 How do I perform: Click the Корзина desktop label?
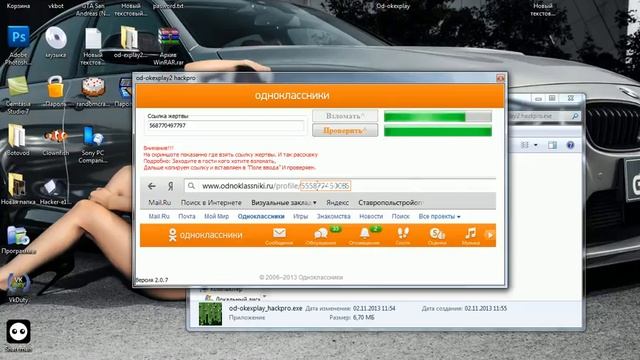point(18,6)
